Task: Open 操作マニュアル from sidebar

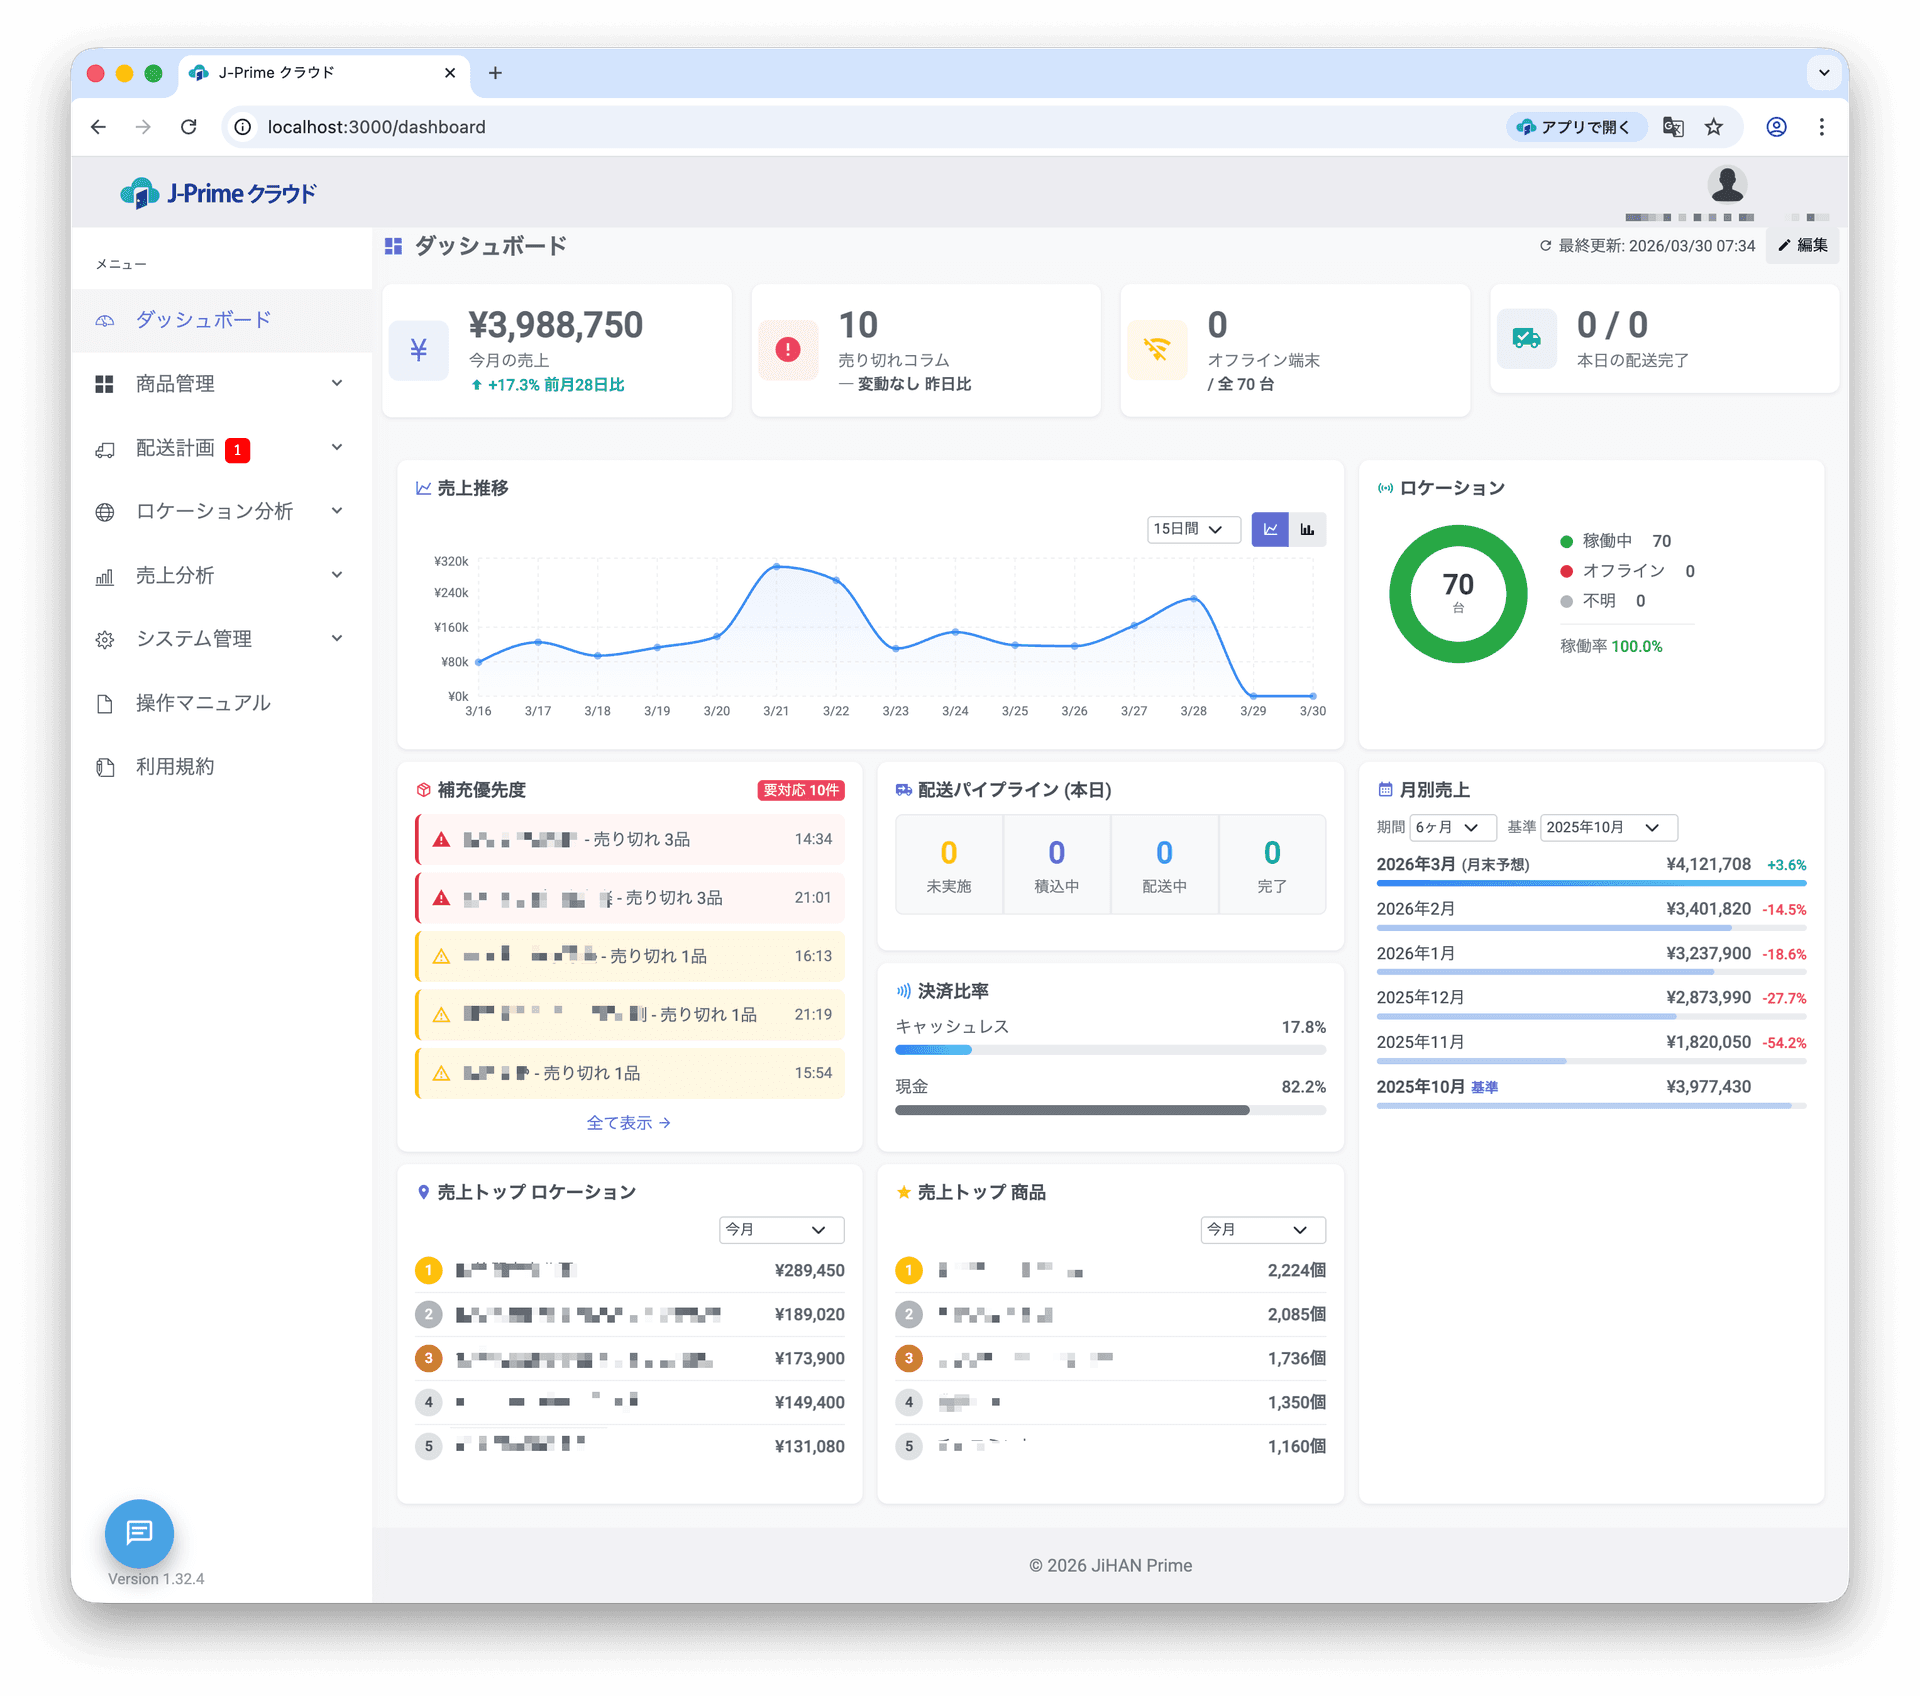Action: pos(203,703)
